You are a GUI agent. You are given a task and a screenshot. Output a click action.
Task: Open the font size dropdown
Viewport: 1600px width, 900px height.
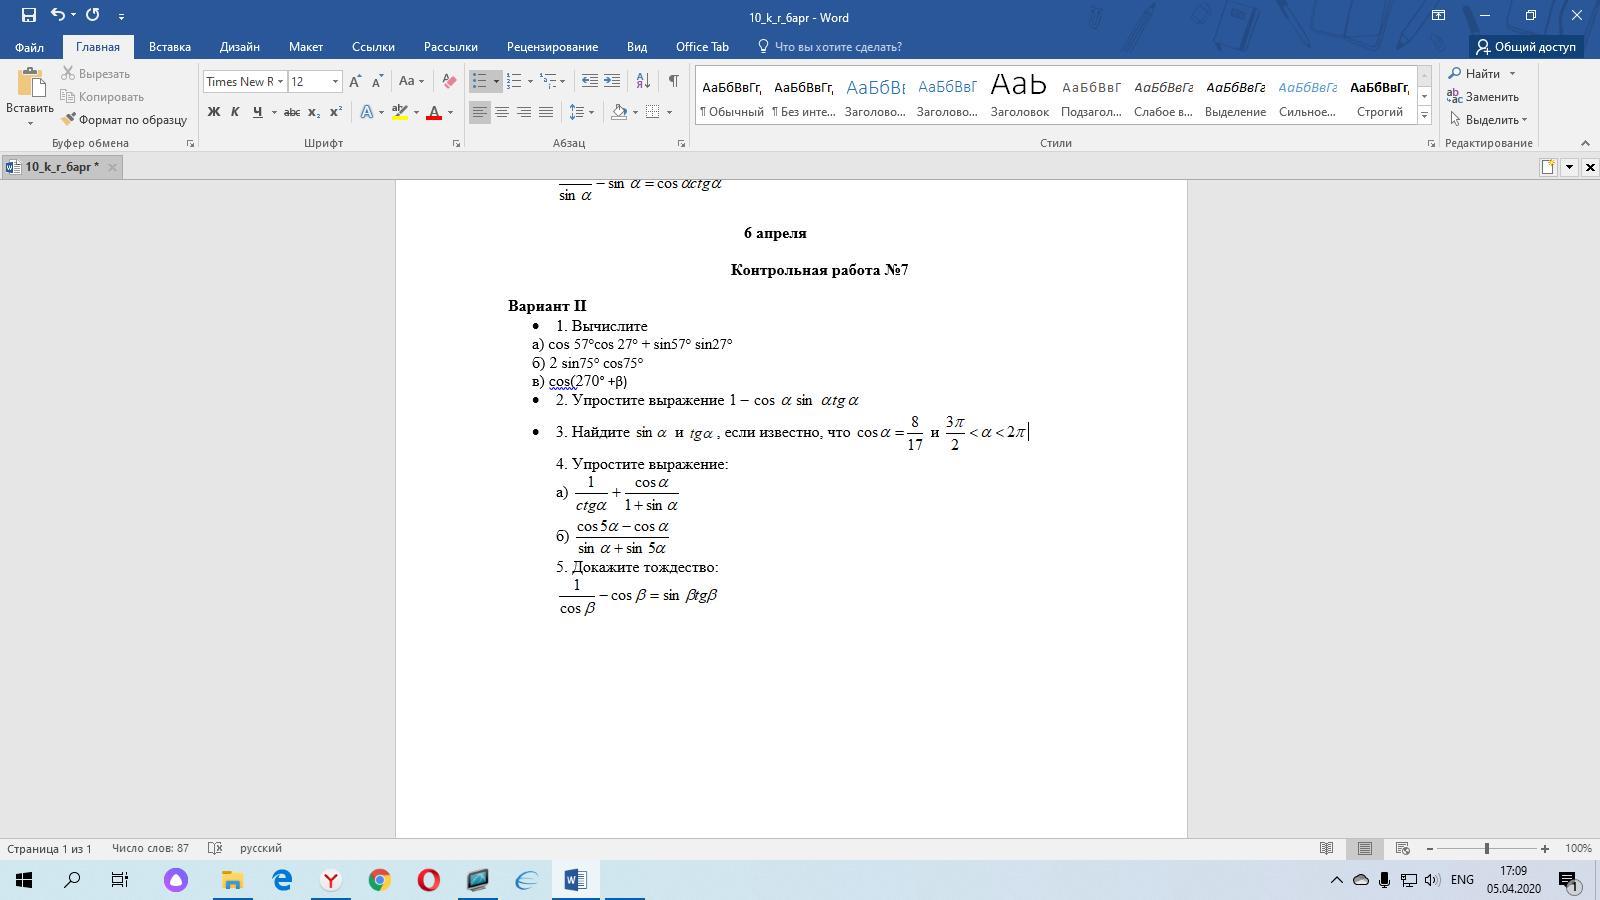point(335,82)
